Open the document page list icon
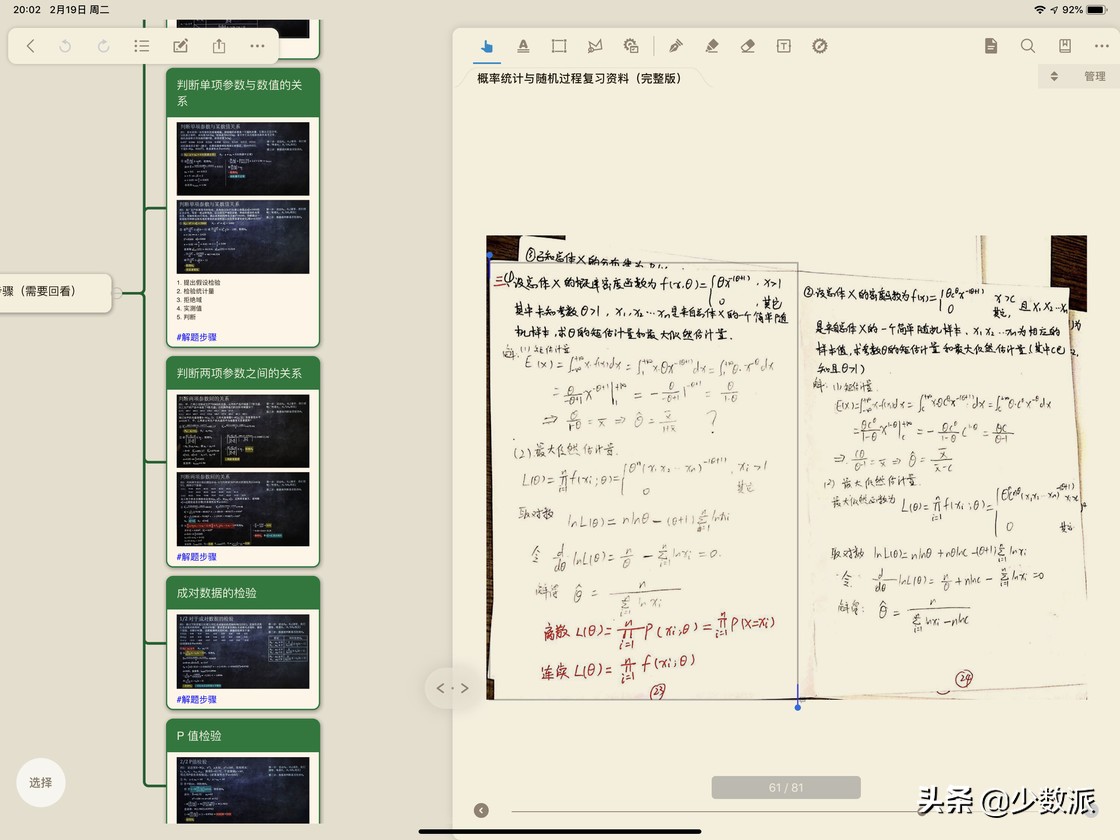Image resolution: width=1120 pixels, height=840 pixels. 991,46
